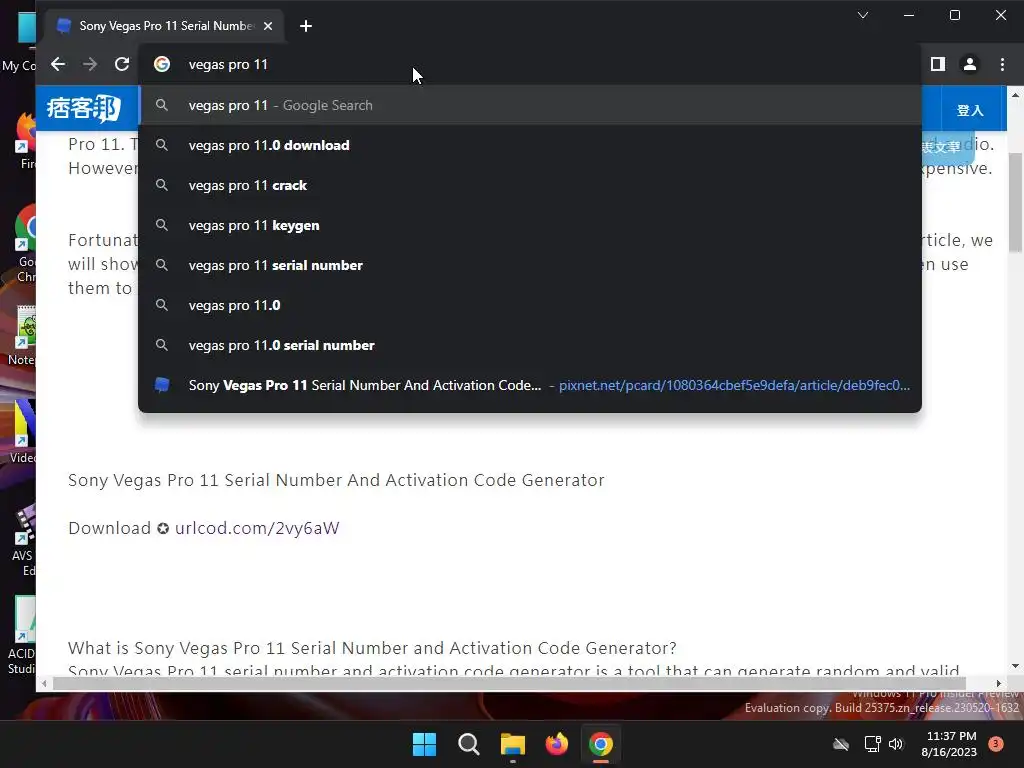Choose 'vegas pro 11 crack' suggestion
Image resolution: width=1024 pixels, height=768 pixels.
(x=530, y=185)
